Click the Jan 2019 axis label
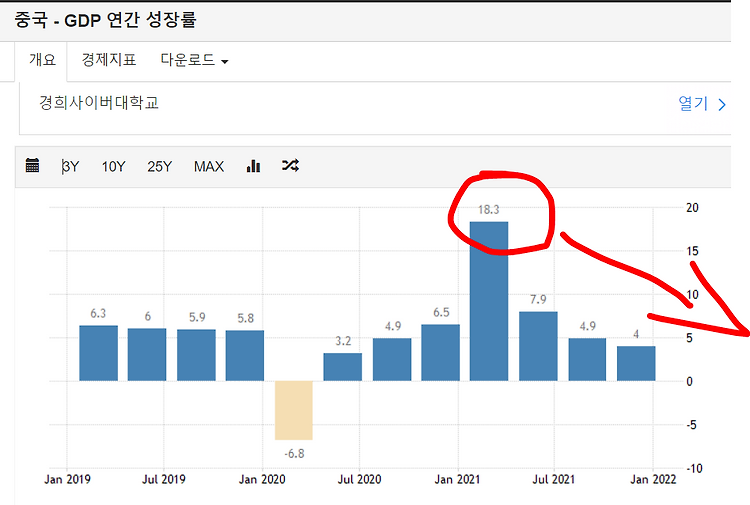Screen dimensions: 750x505 67,479
